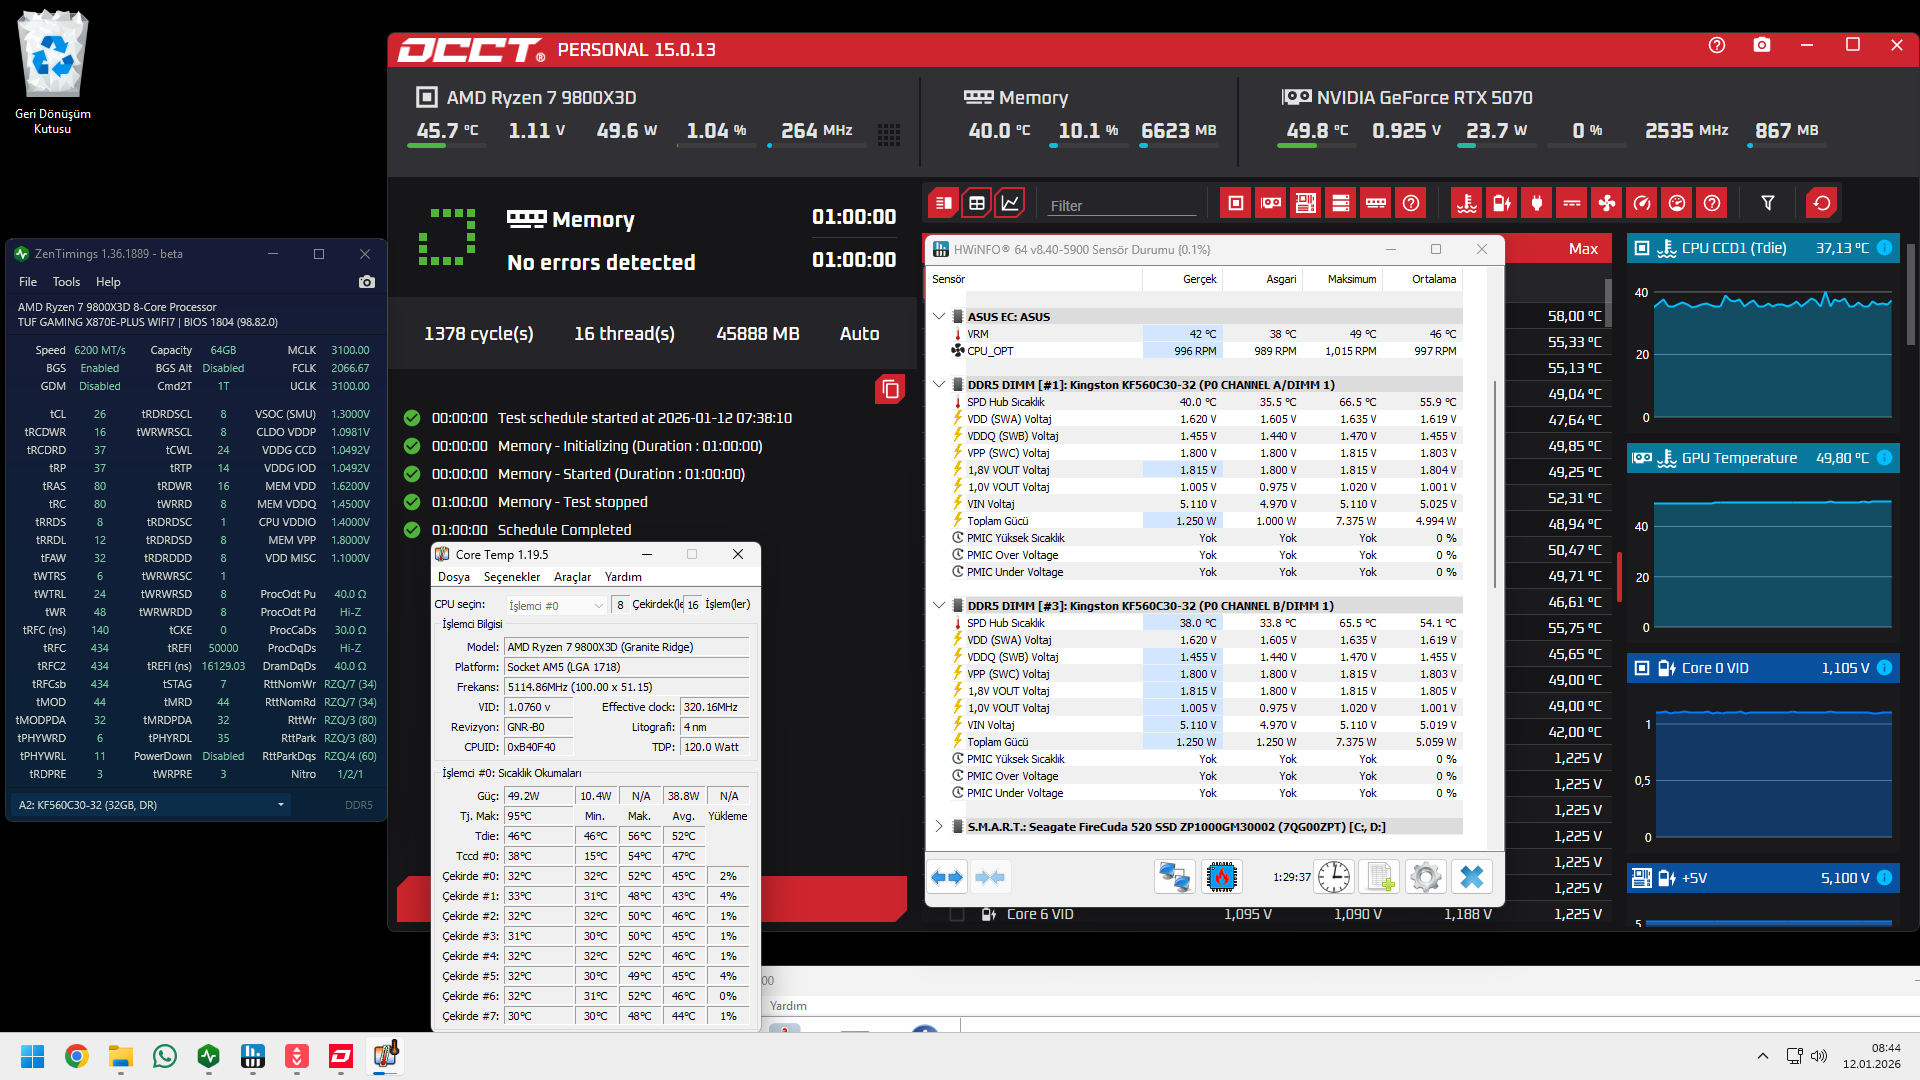
Task: Open Core Temp Yardım menu
Action: pyautogui.click(x=623, y=577)
